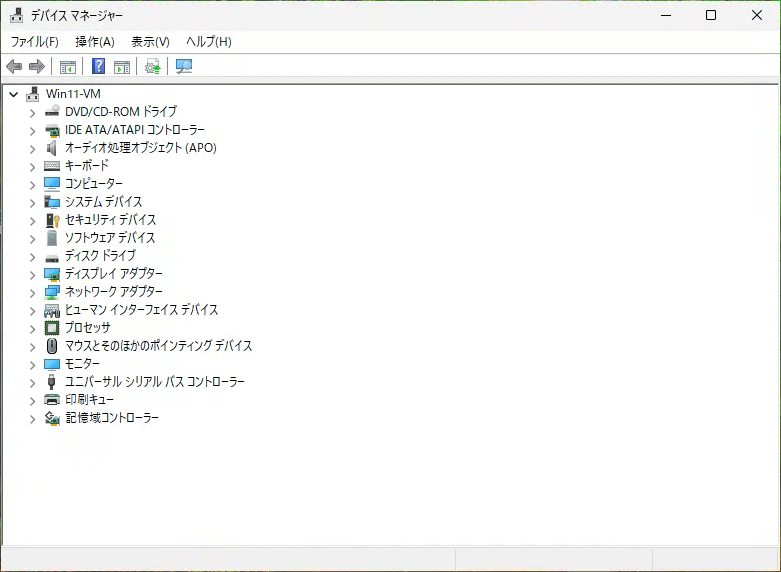Screen dimensions: 781x572
Task: Expand the DVD/CD-ROM ドライブ node
Action: point(32,113)
